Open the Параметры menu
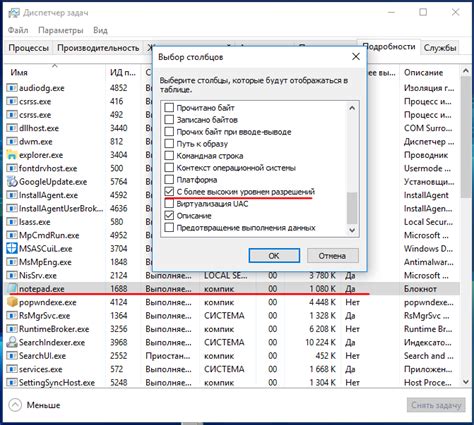Screen dimensions: 474x425 click(60, 30)
